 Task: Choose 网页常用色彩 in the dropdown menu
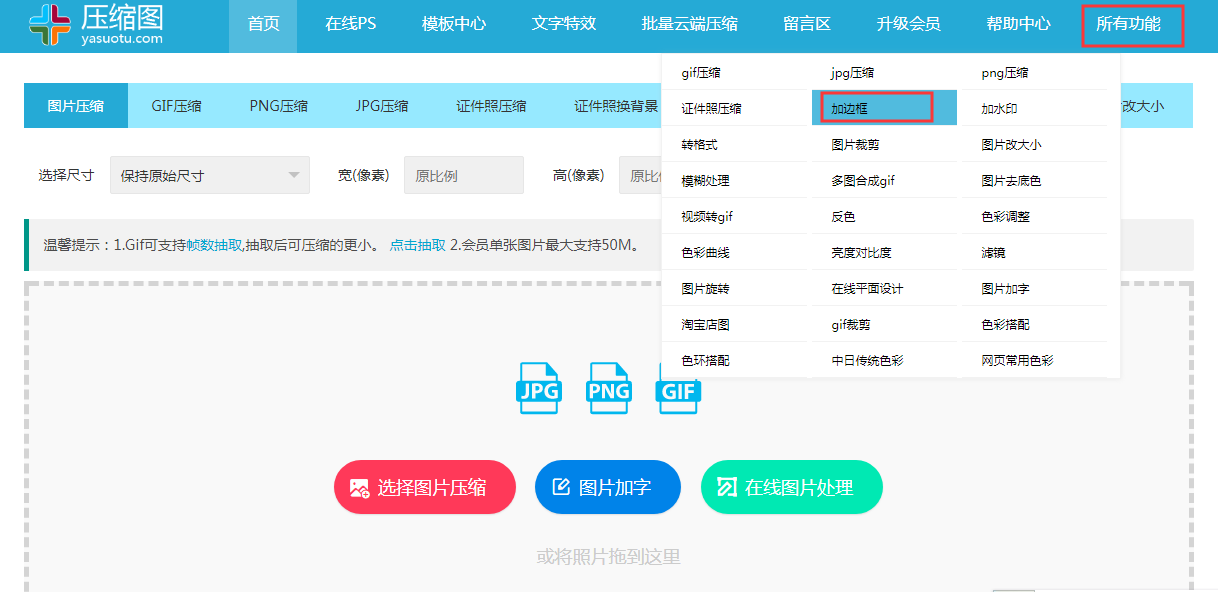1018,361
